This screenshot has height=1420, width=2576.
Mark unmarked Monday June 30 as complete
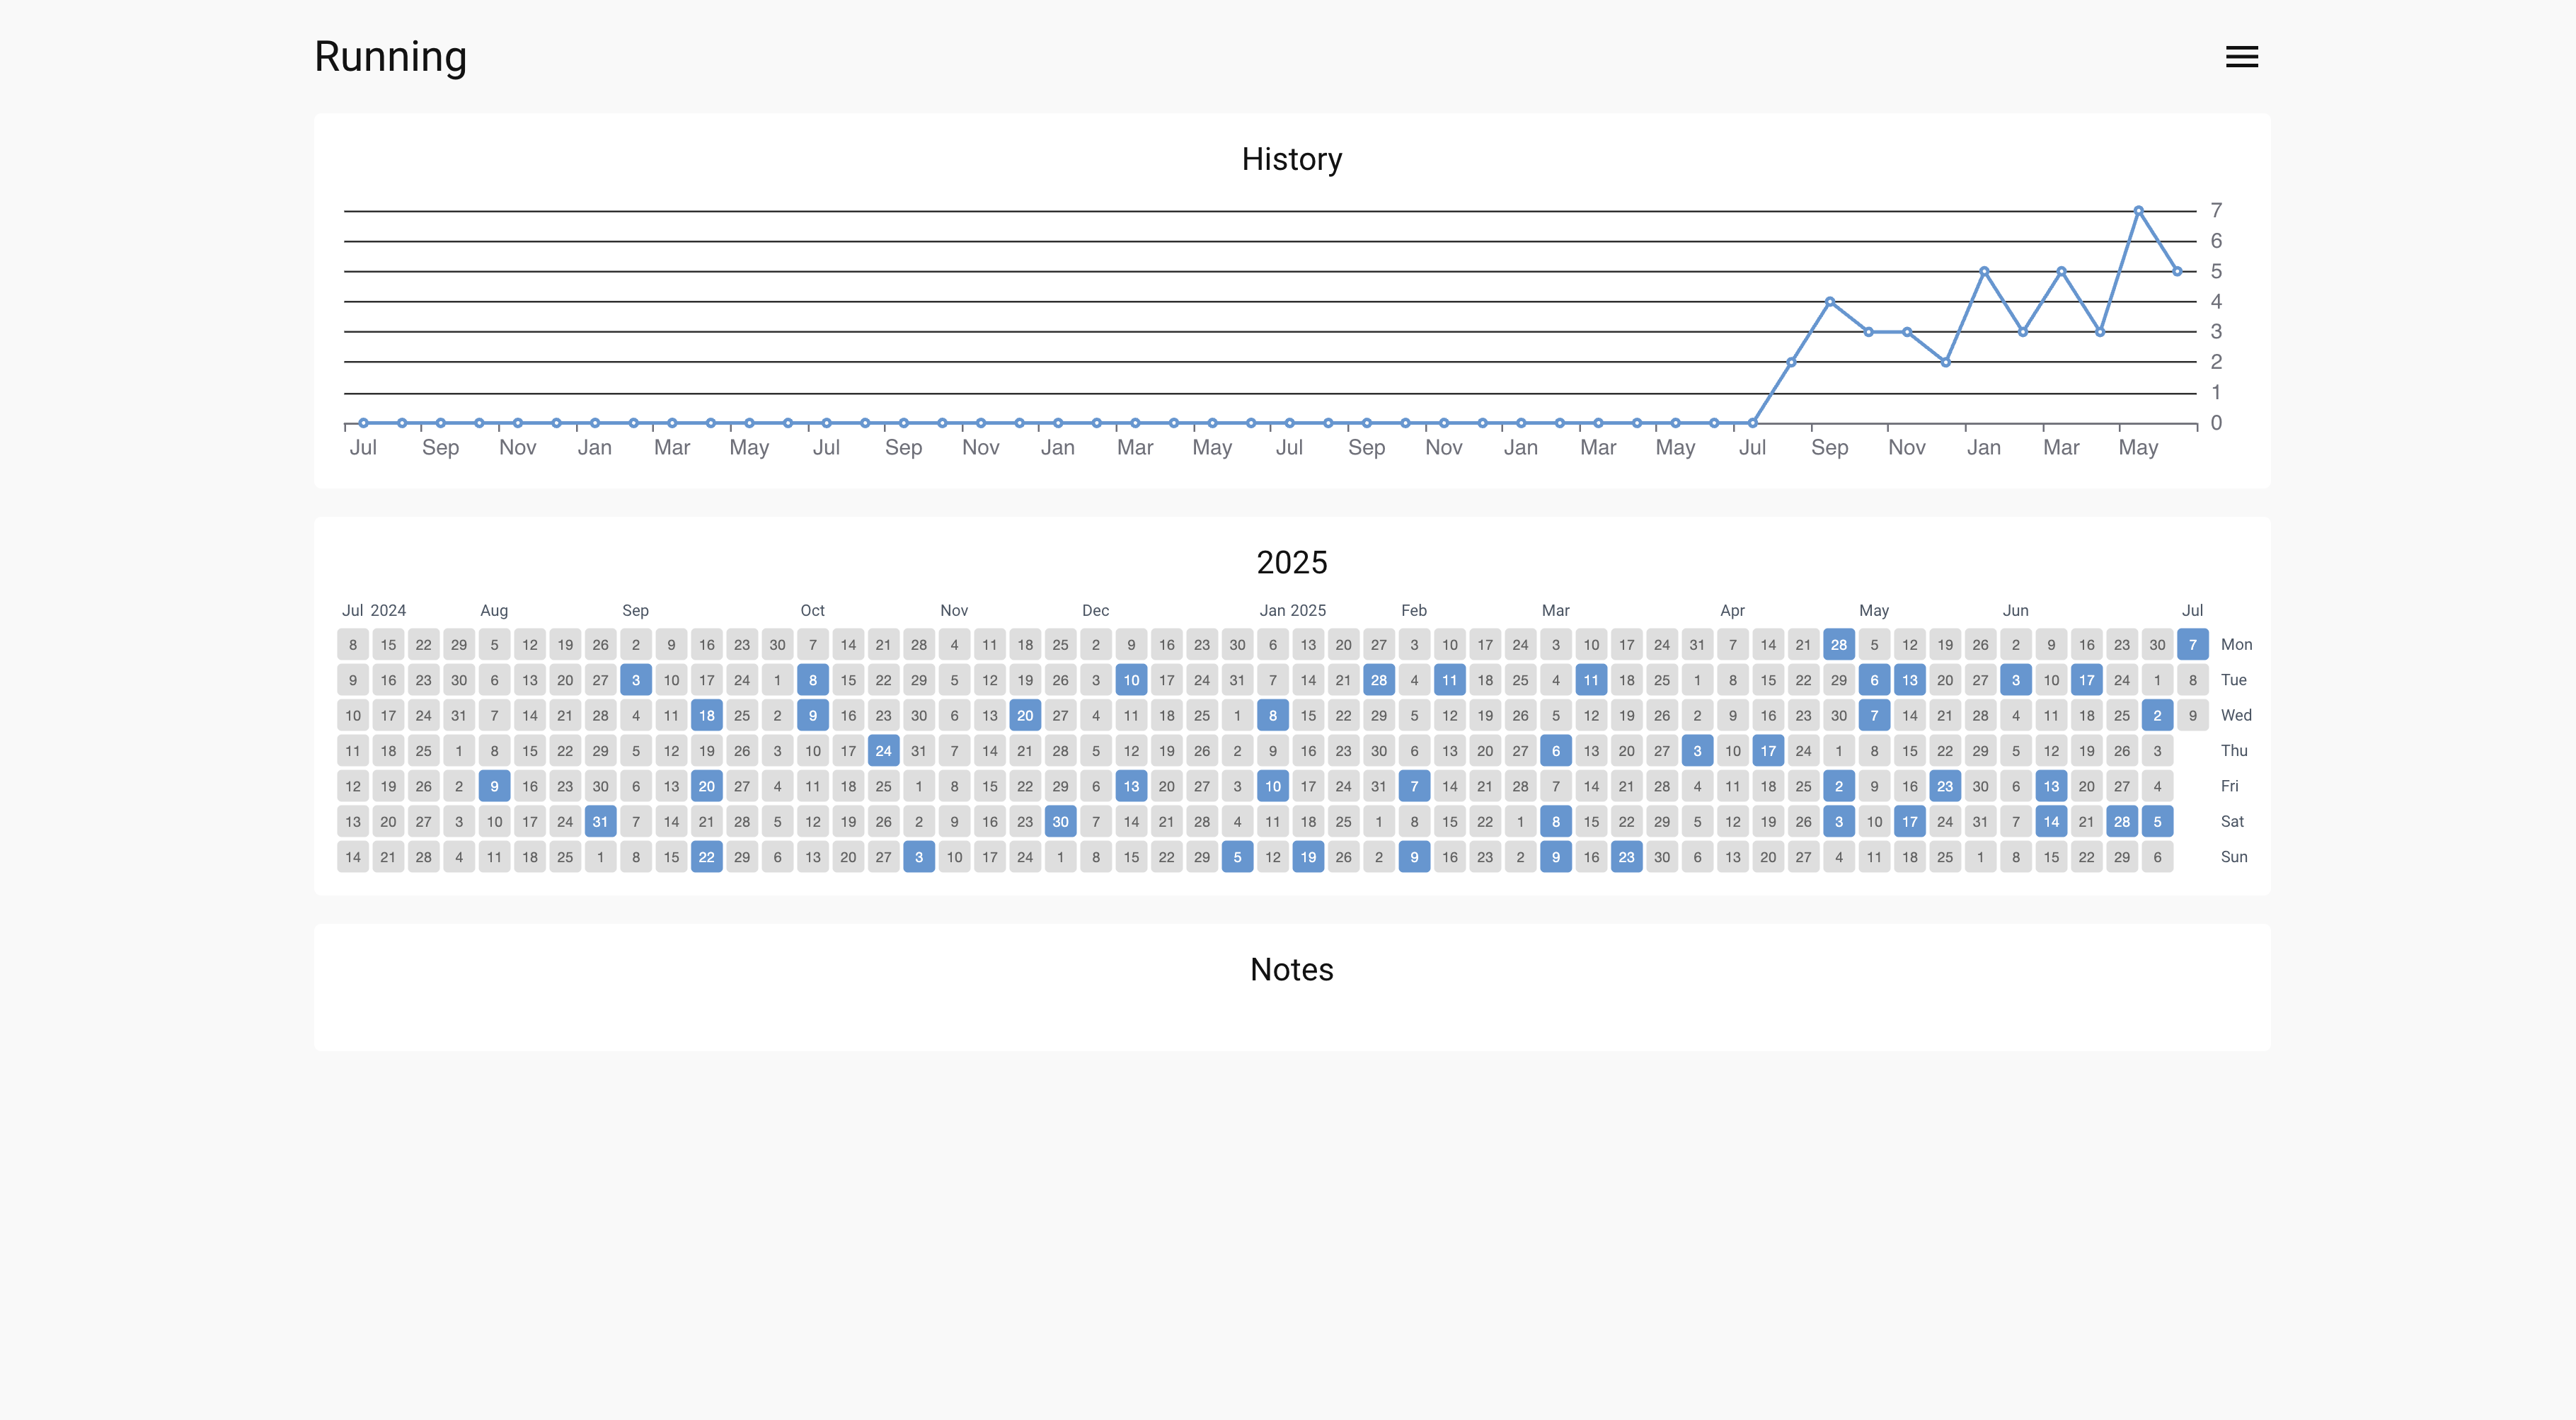(x=2157, y=644)
